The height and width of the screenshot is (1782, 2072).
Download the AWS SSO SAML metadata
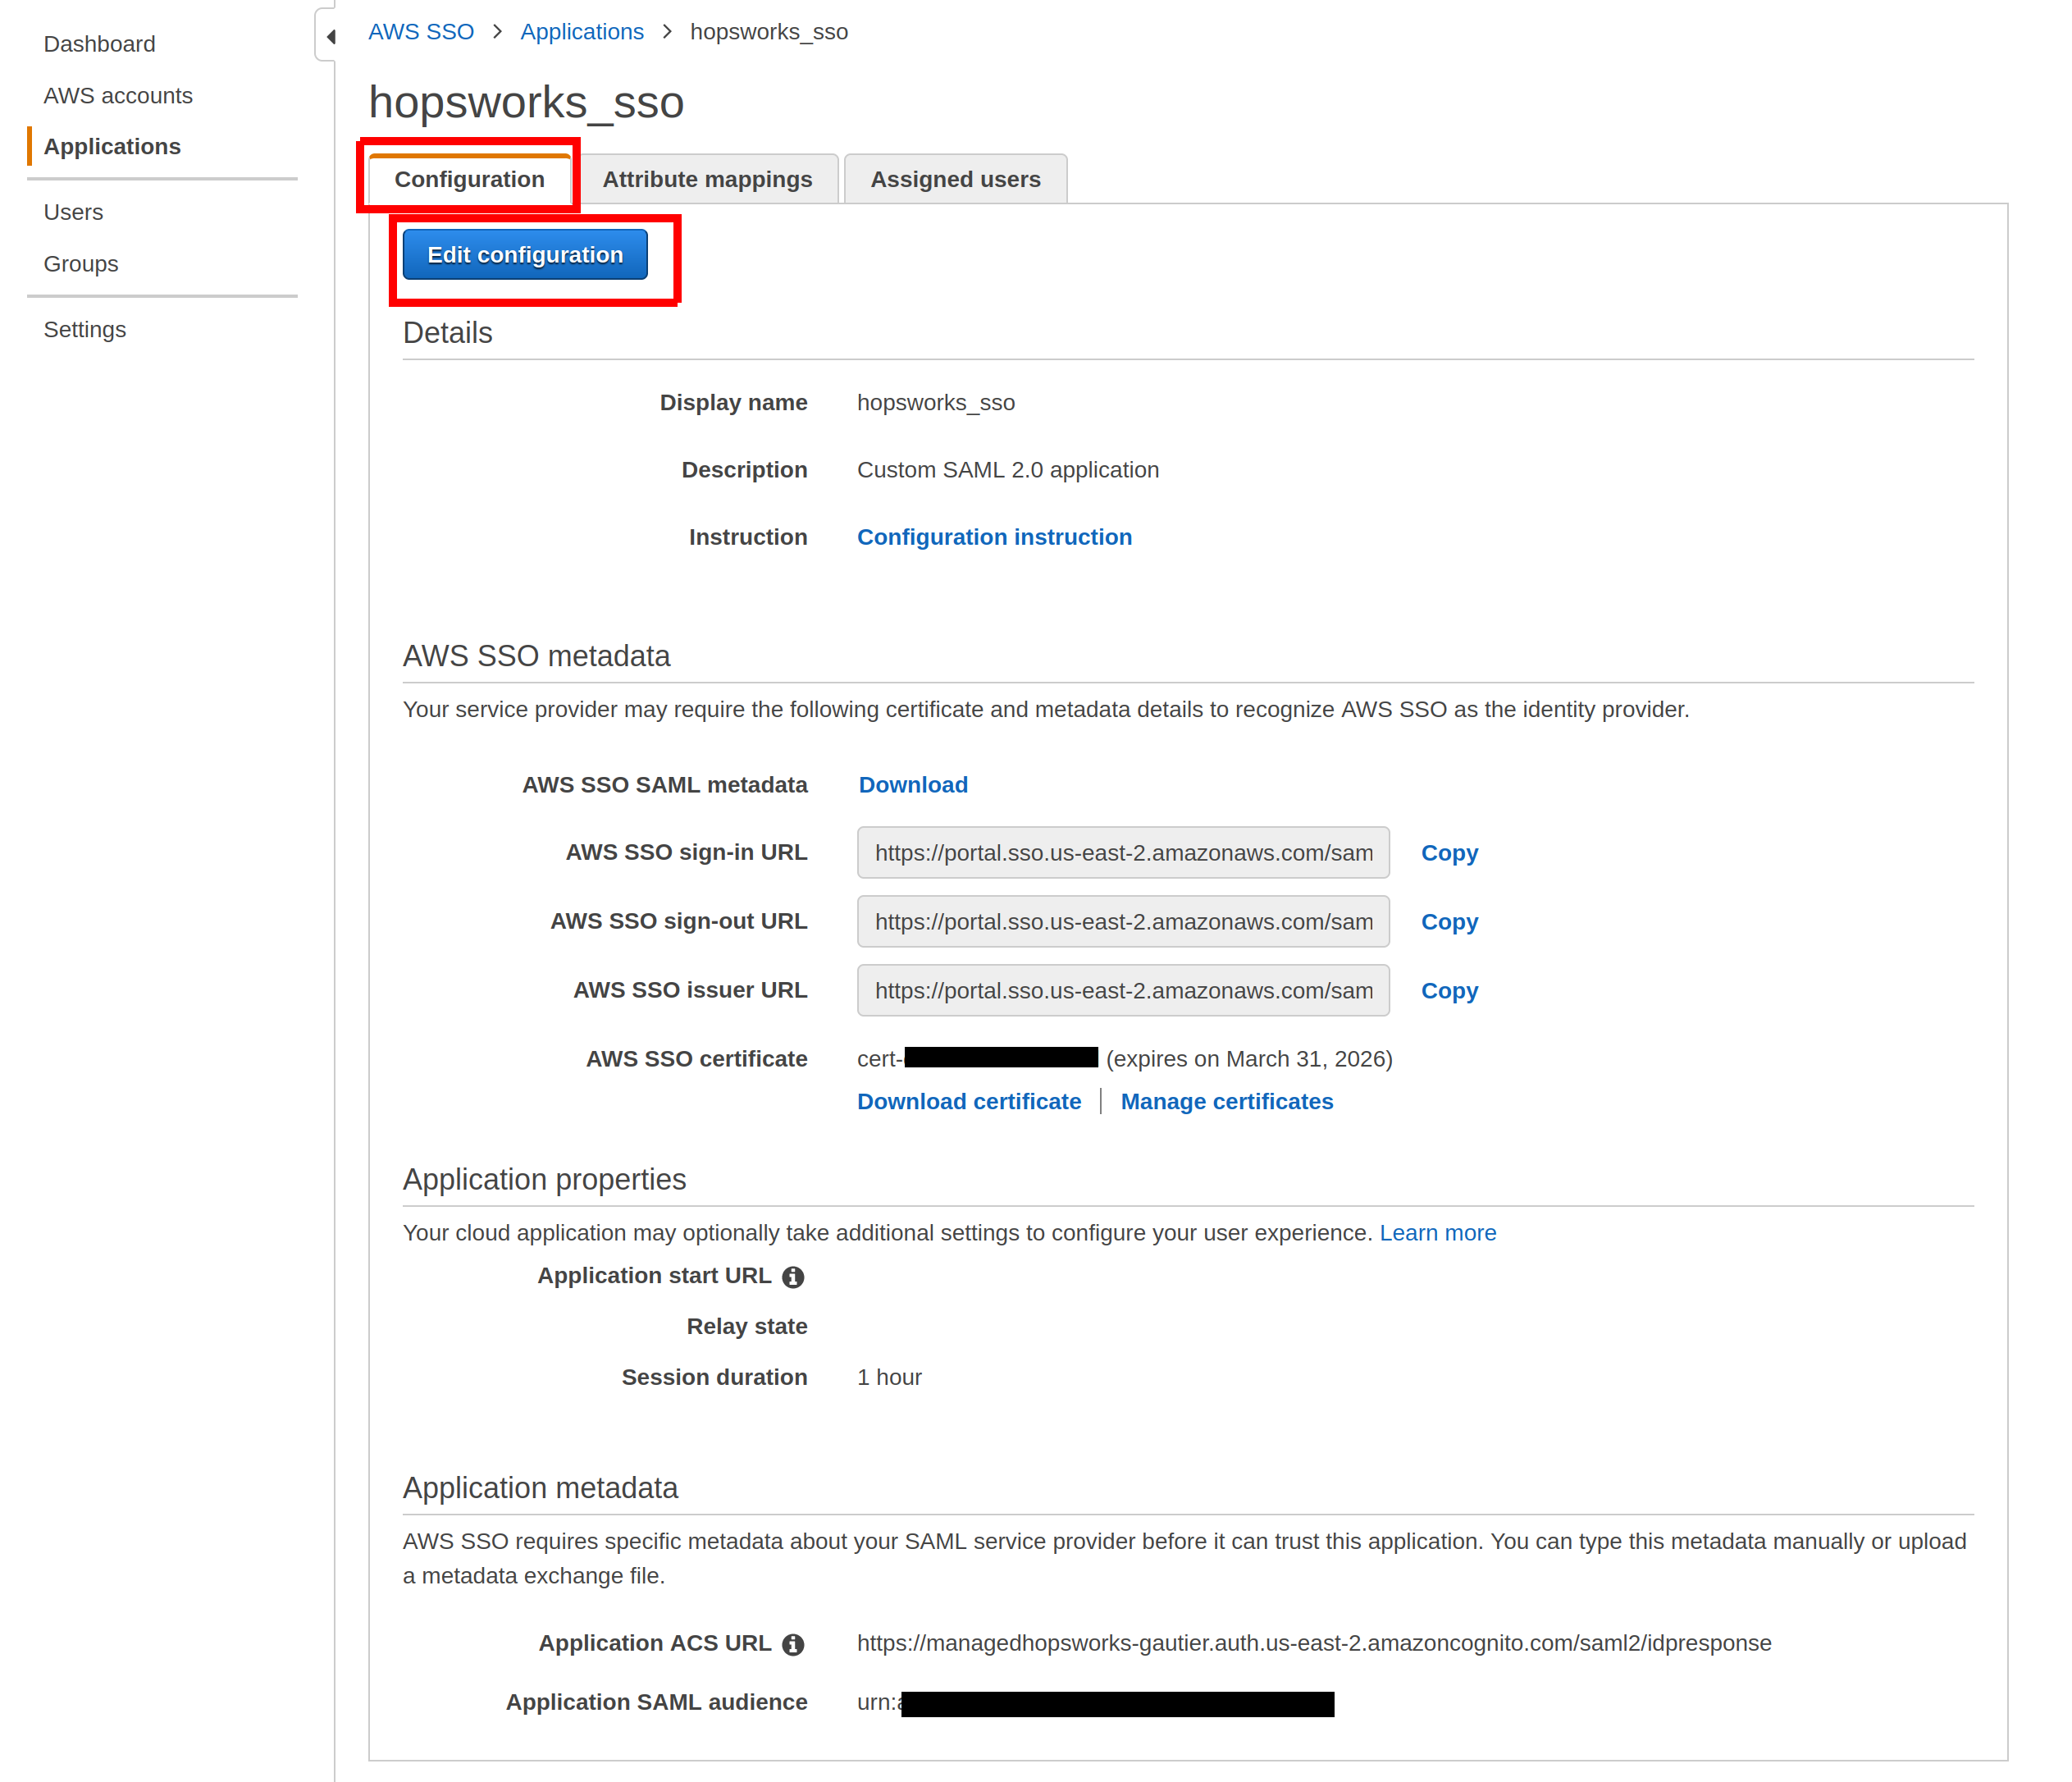(x=914, y=785)
